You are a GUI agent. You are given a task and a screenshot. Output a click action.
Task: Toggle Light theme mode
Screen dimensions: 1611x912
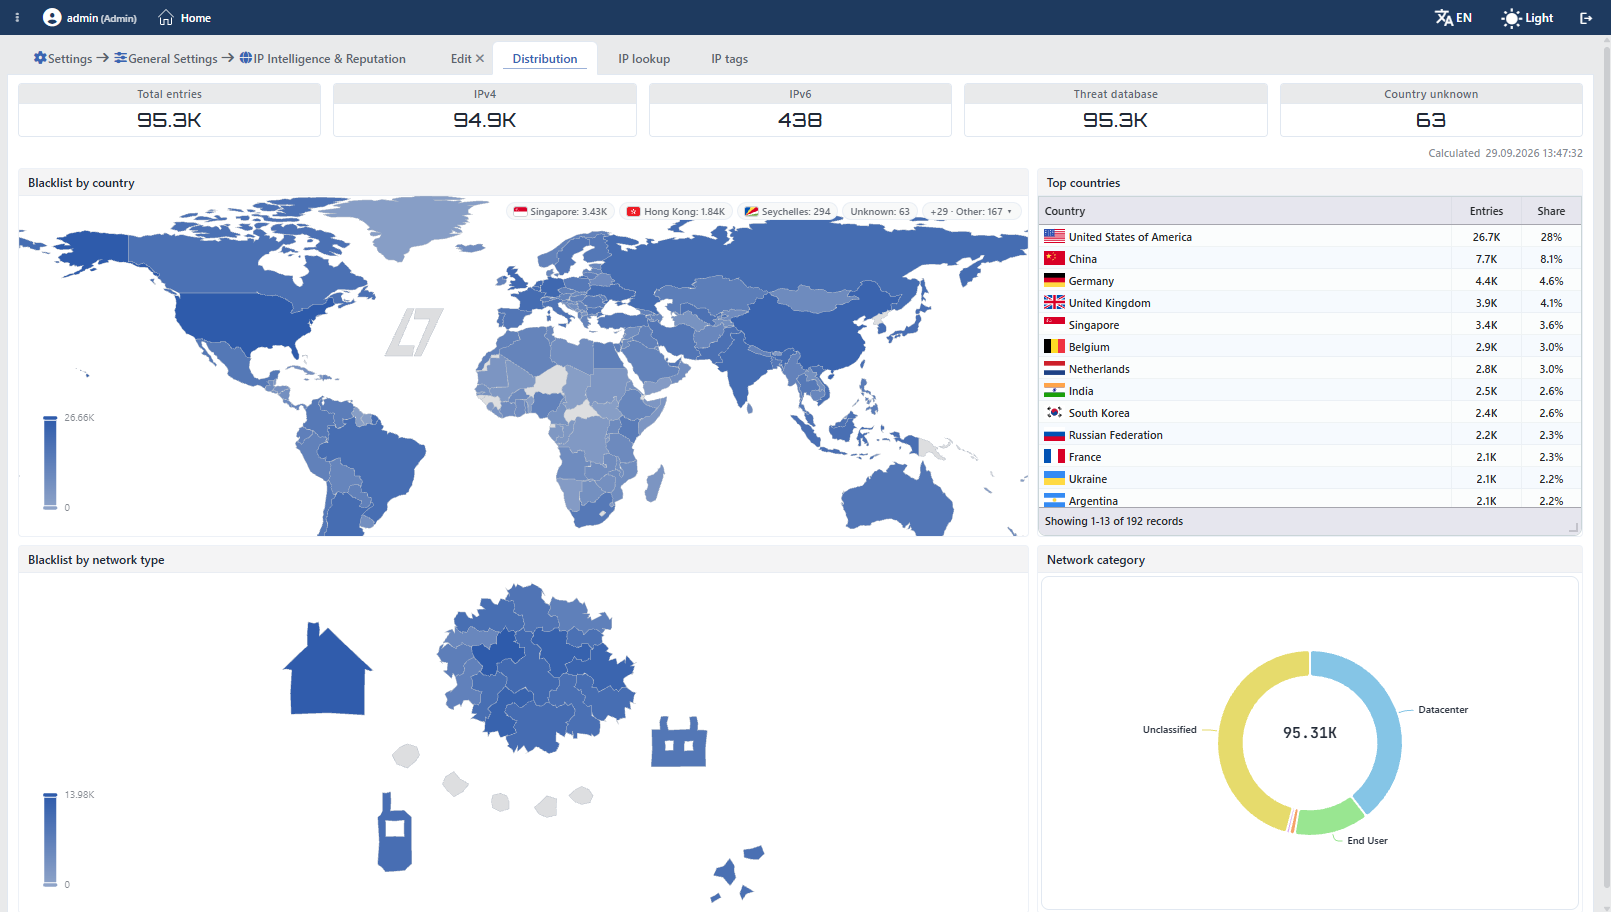1527,18
